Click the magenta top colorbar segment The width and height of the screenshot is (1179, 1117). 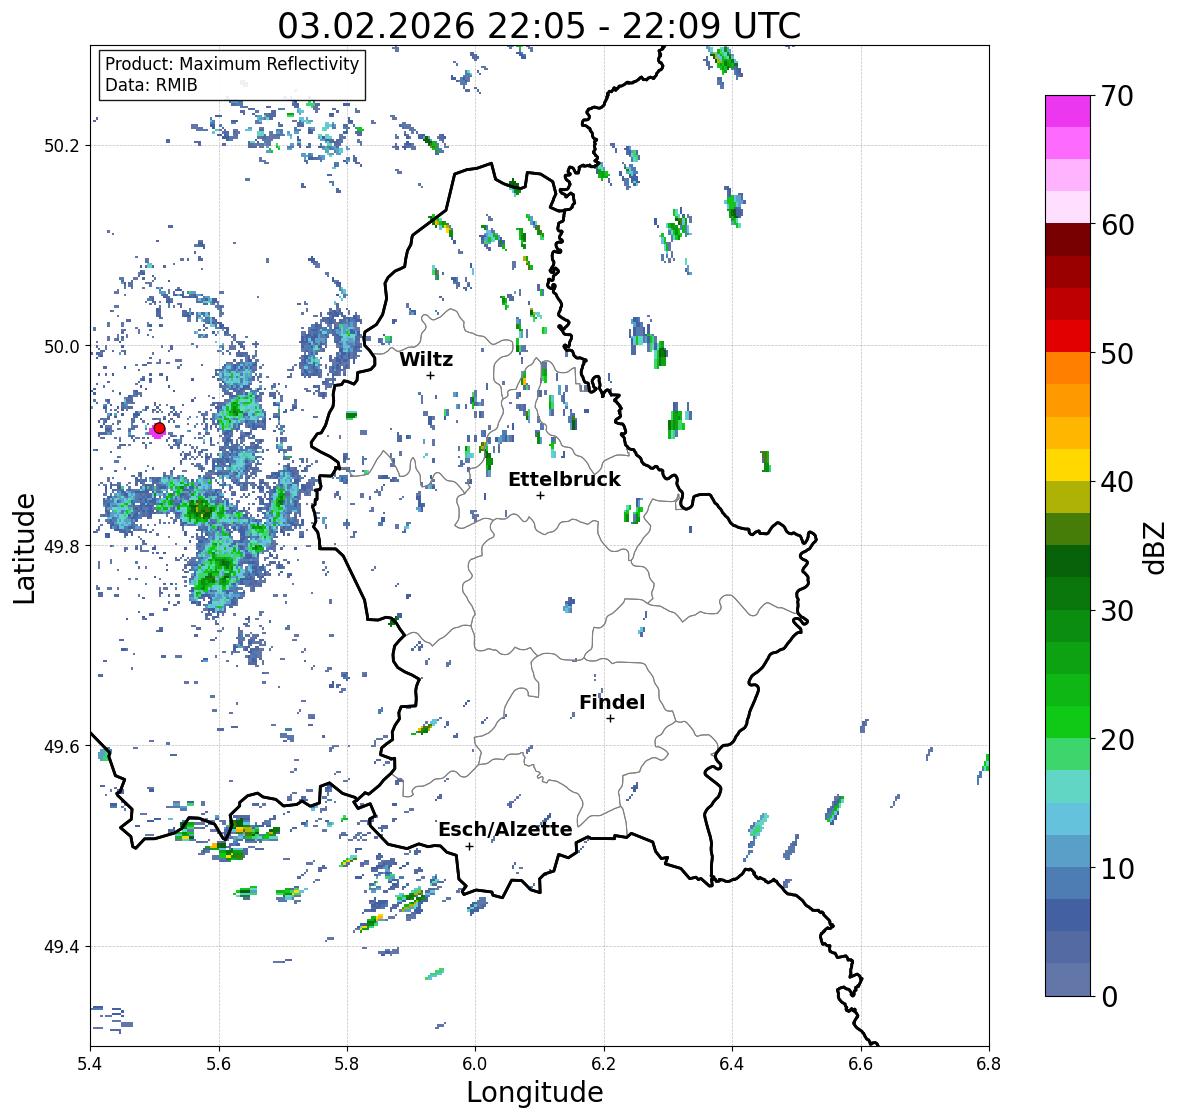pos(1068,111)
